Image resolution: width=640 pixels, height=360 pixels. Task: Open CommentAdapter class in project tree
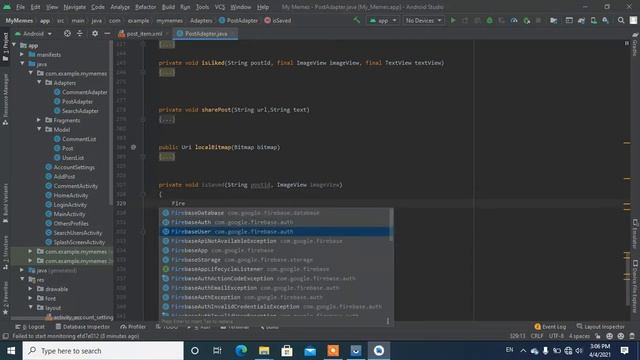tap(81, 92)
